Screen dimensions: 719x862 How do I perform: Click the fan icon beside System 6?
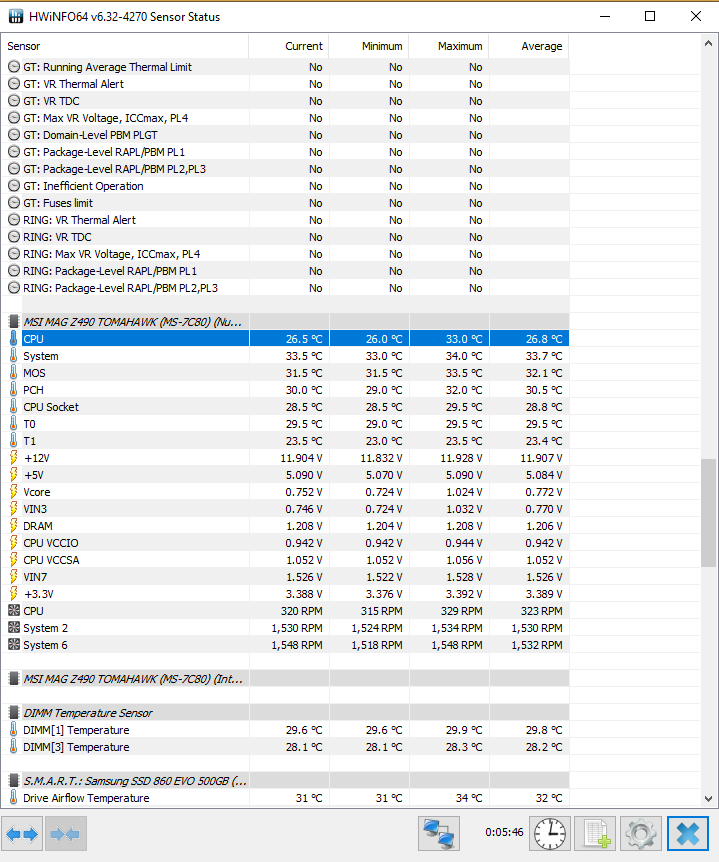point(14,645)
